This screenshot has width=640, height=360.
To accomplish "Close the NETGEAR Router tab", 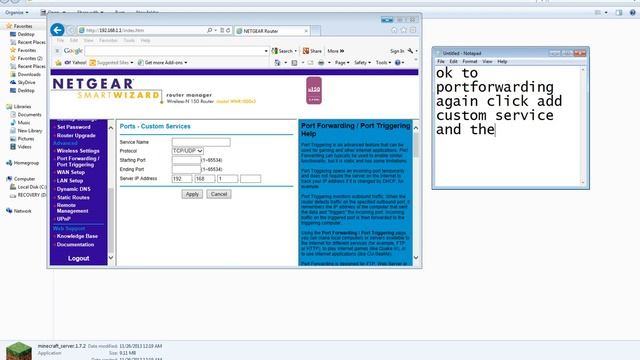I will (x=306, y=31).
